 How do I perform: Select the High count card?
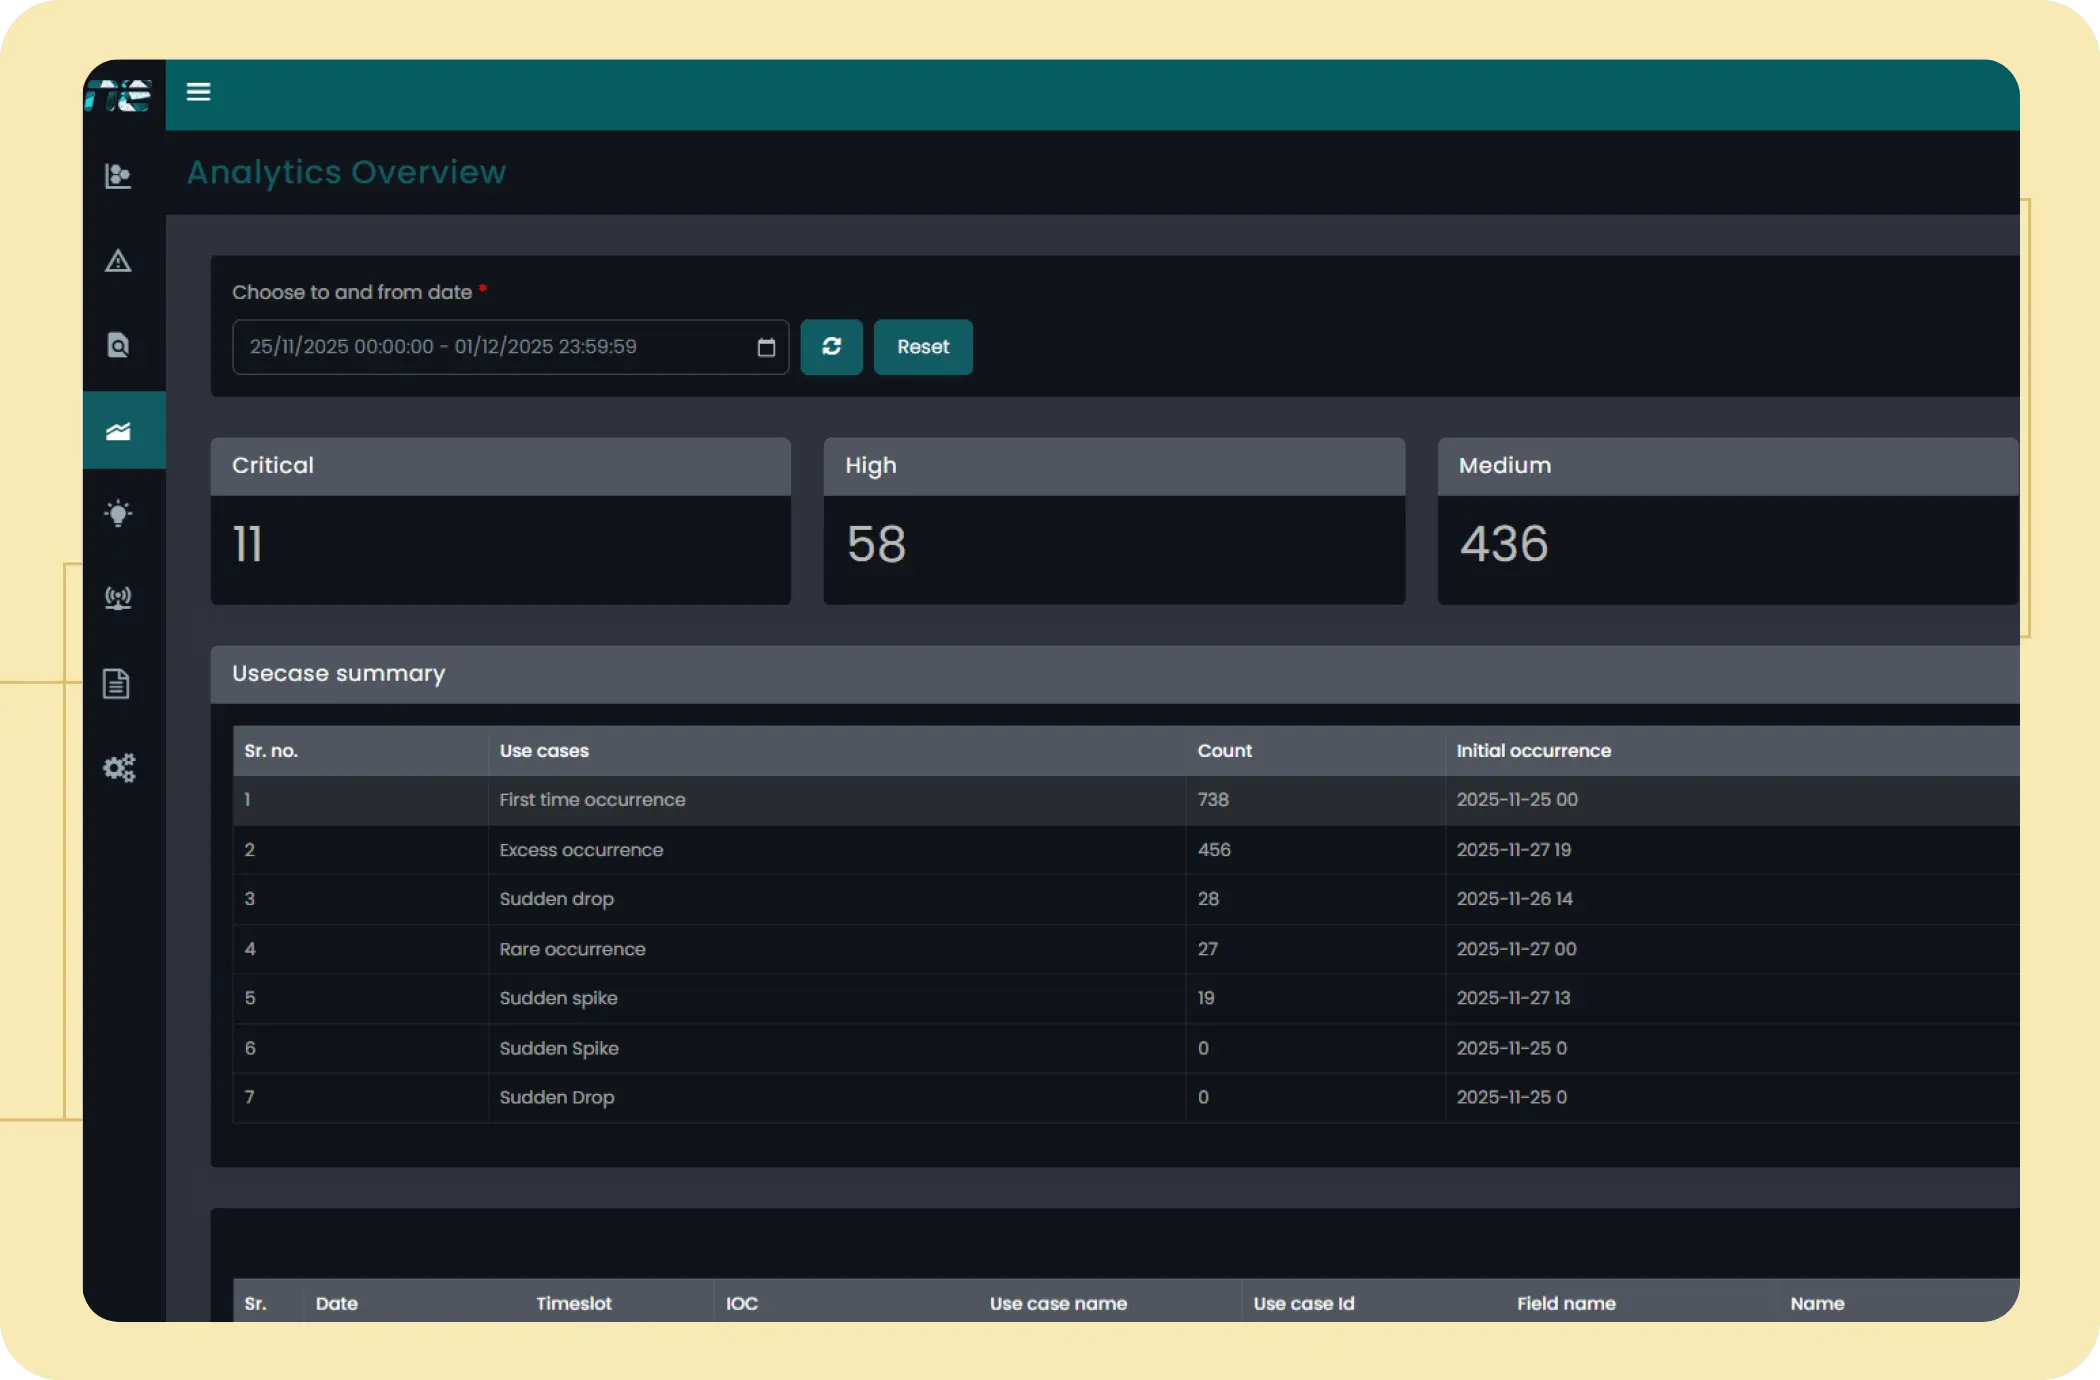[1113, 521]
